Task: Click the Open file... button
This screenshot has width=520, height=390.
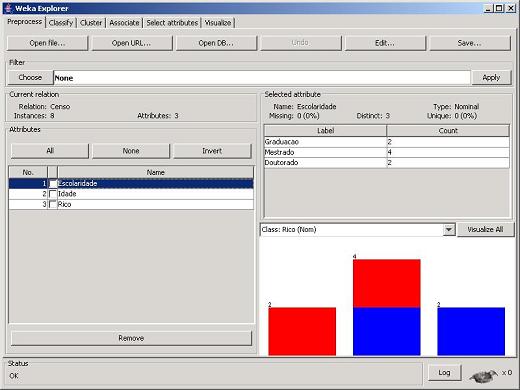Action: (47, 43)
